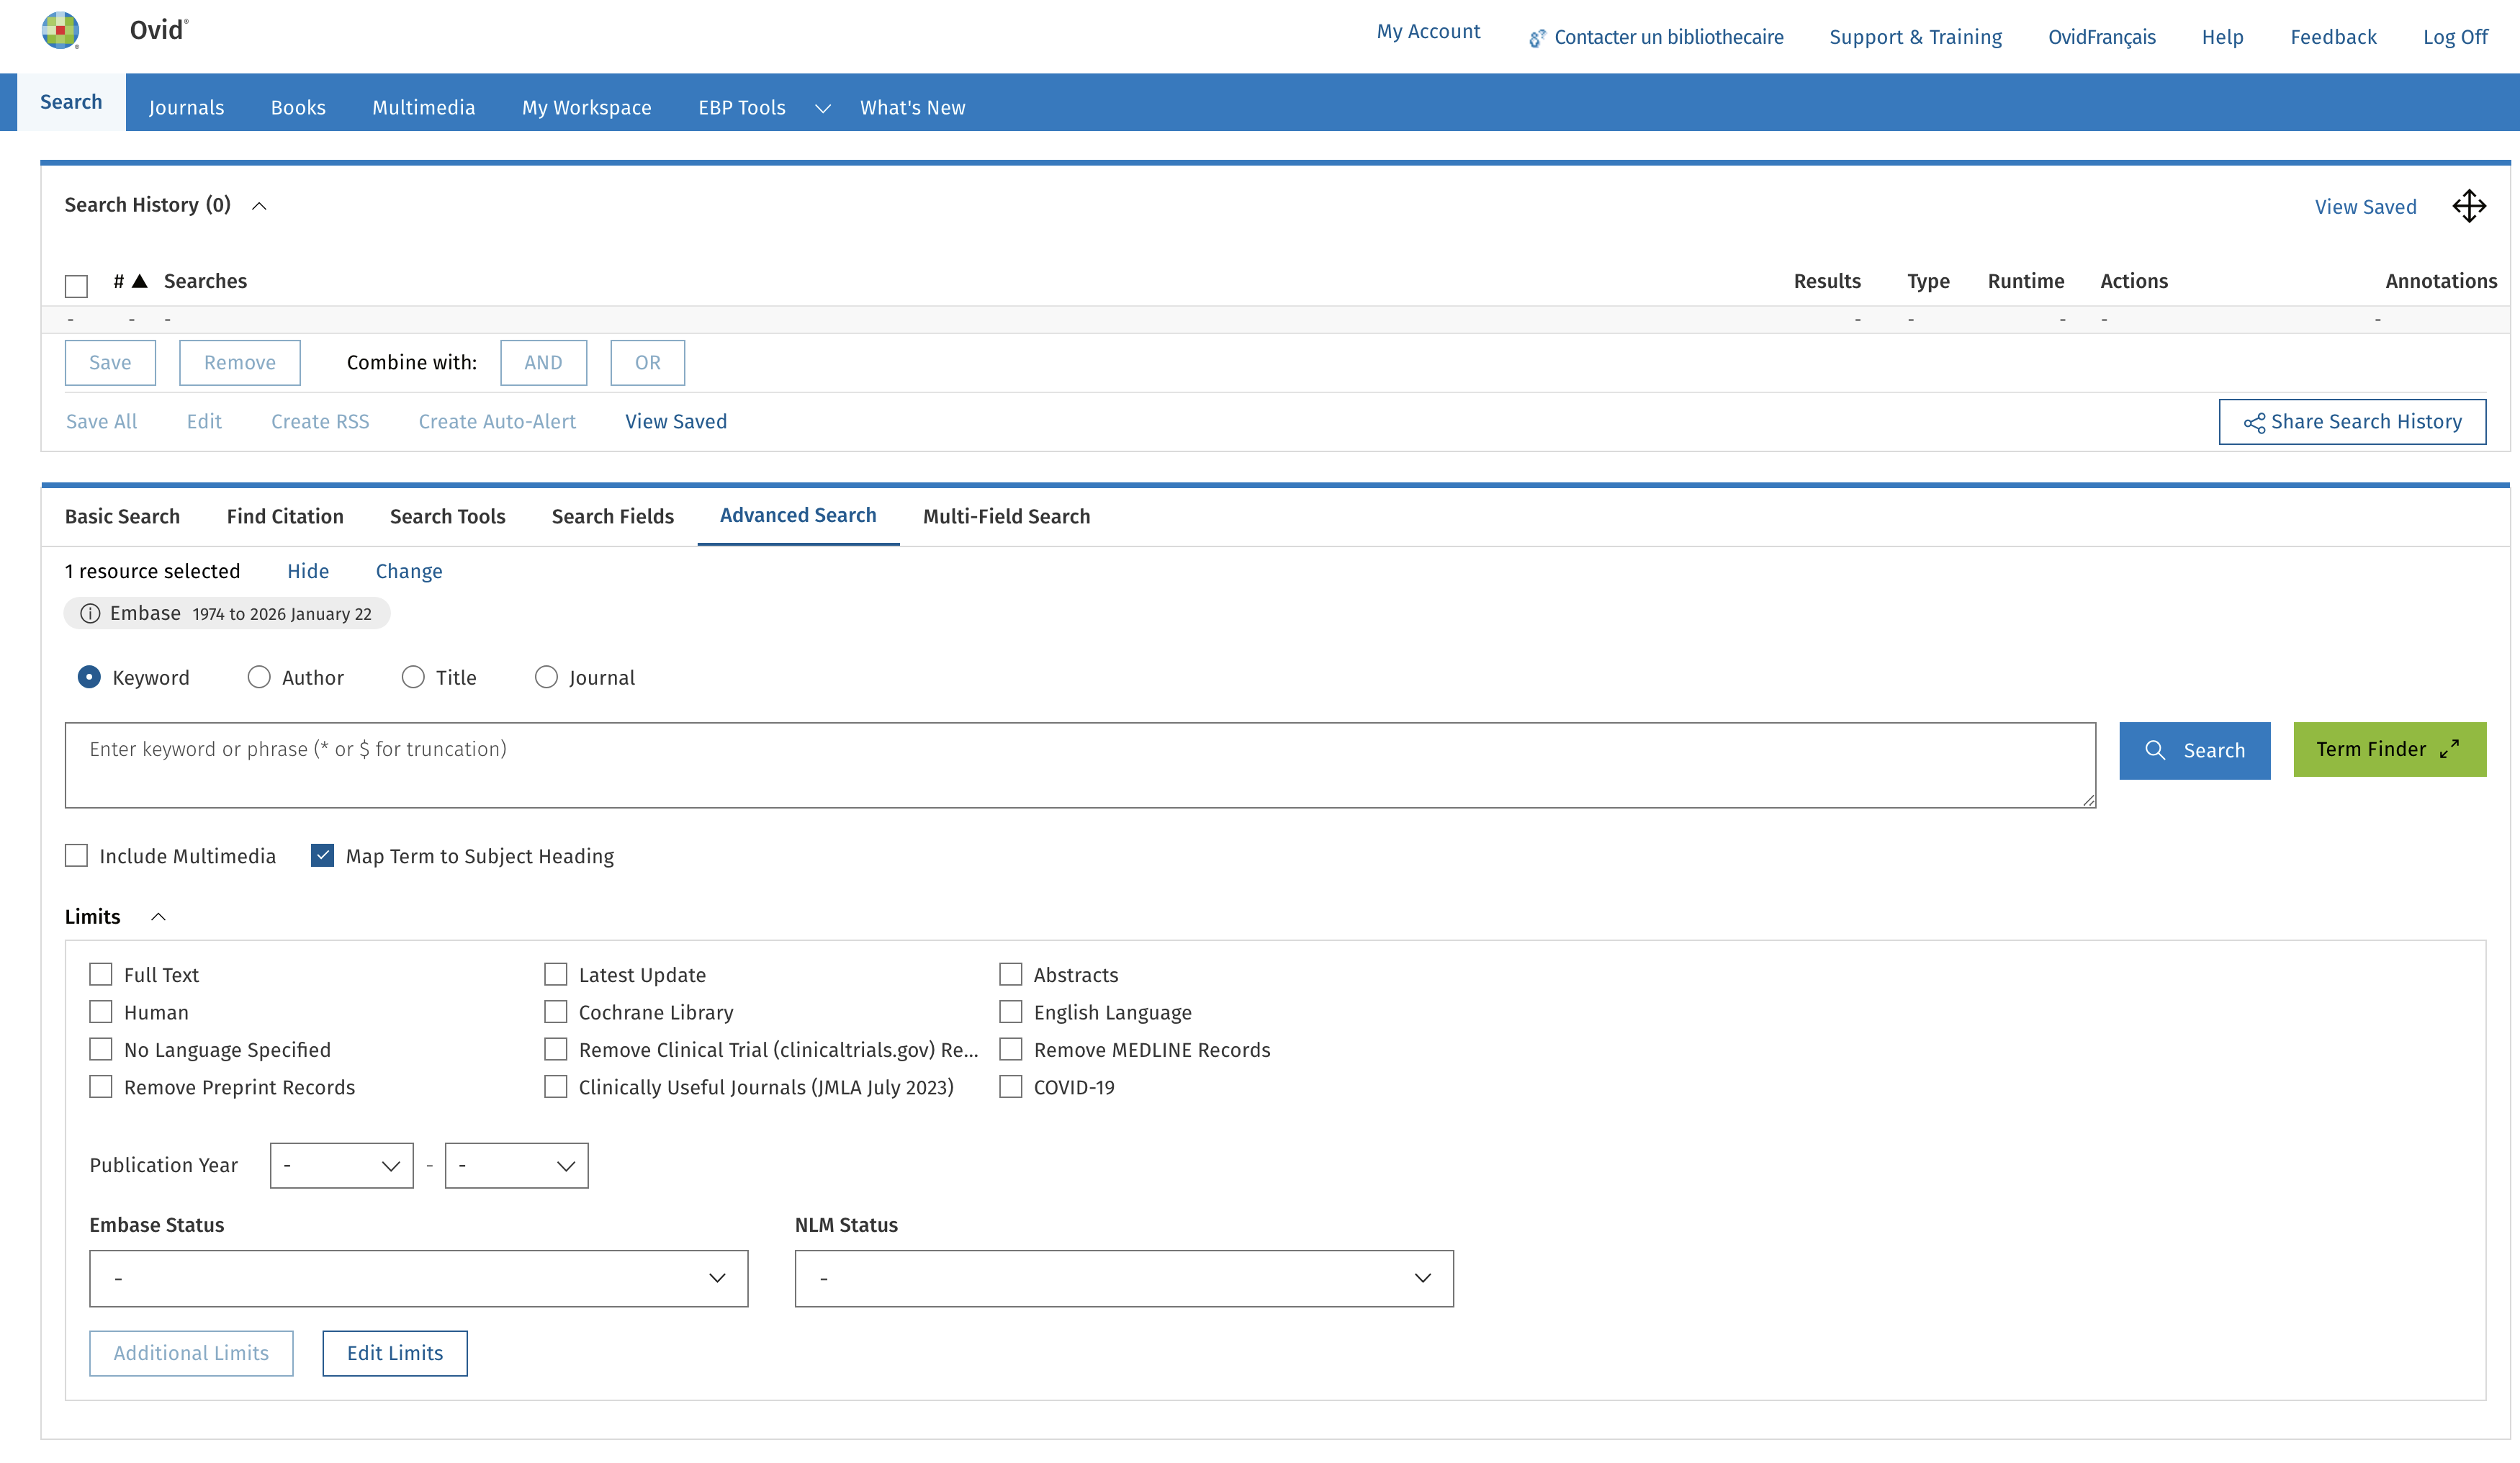Click the keyword search text box
Image resolution: width=2520 pixels, height=1463 pixels.
[x=1079, y=765]
